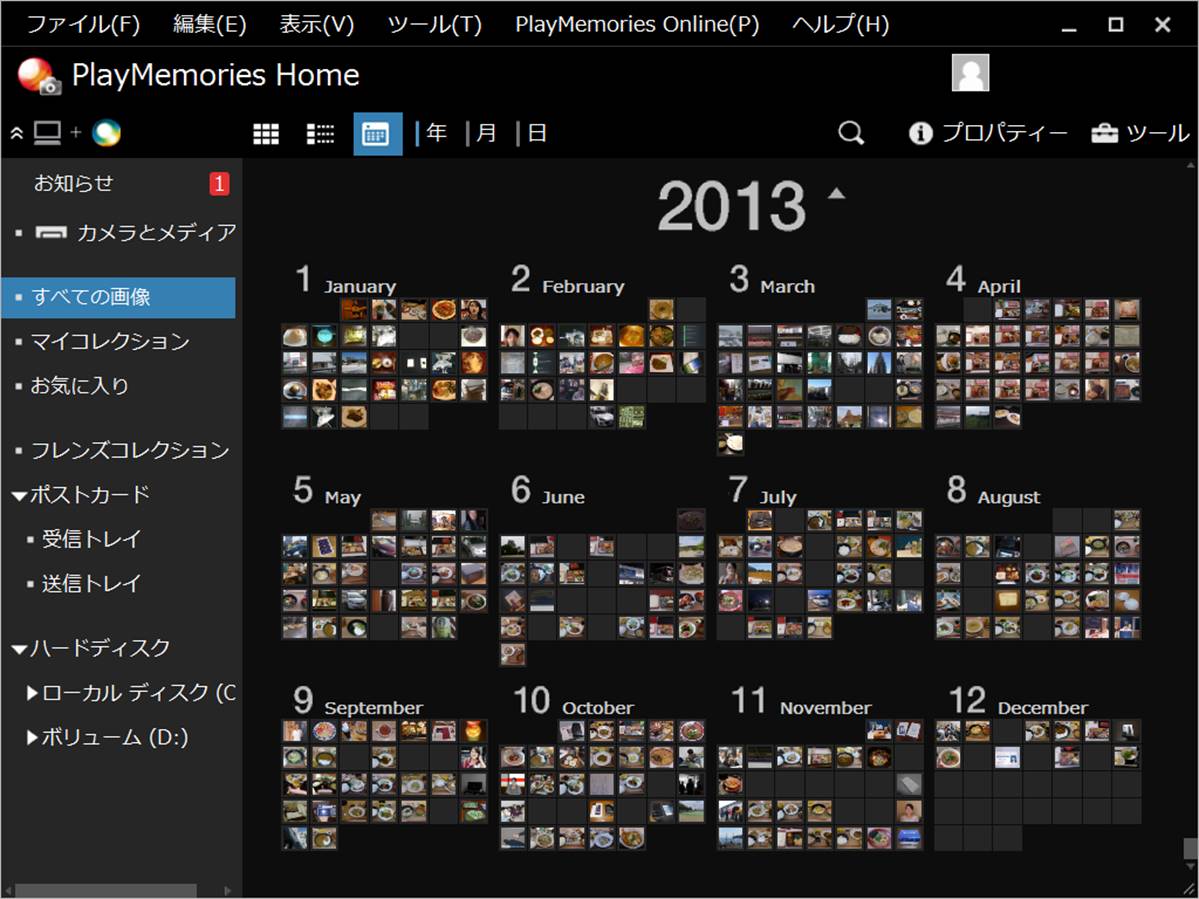Viewport: 1199px width, 899px height.
Task: Open the PlayMemories Online(P) menu
Action: pos(637,24)
